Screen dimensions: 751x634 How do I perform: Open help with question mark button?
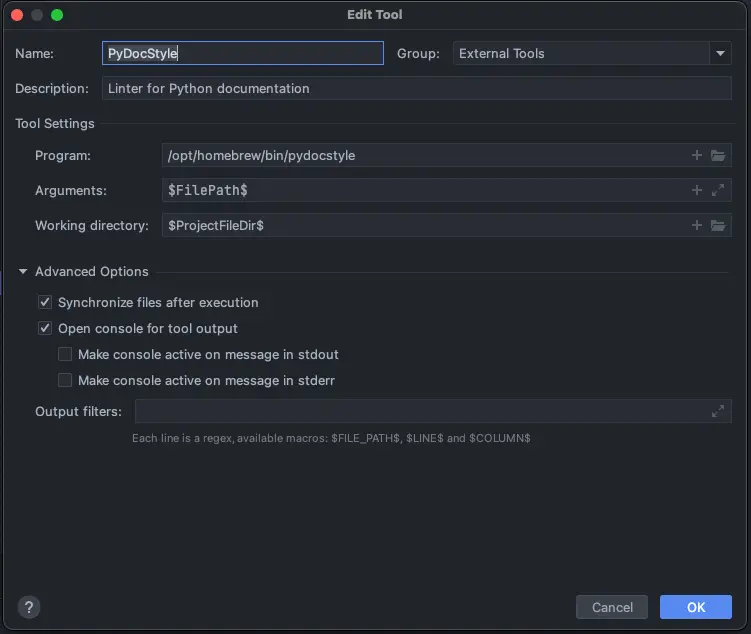pos(29,607)
